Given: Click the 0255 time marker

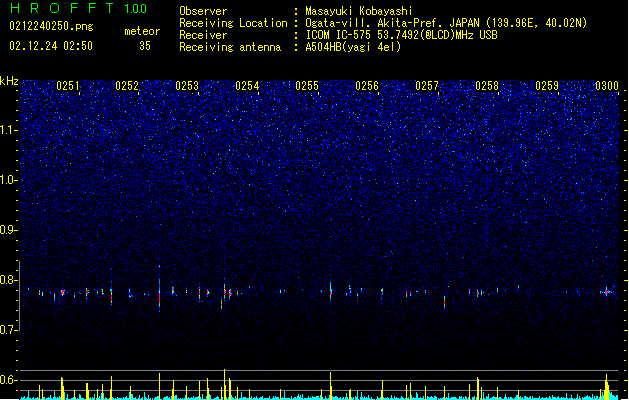Looking at the screenshot, I should [x=307, y=86].
